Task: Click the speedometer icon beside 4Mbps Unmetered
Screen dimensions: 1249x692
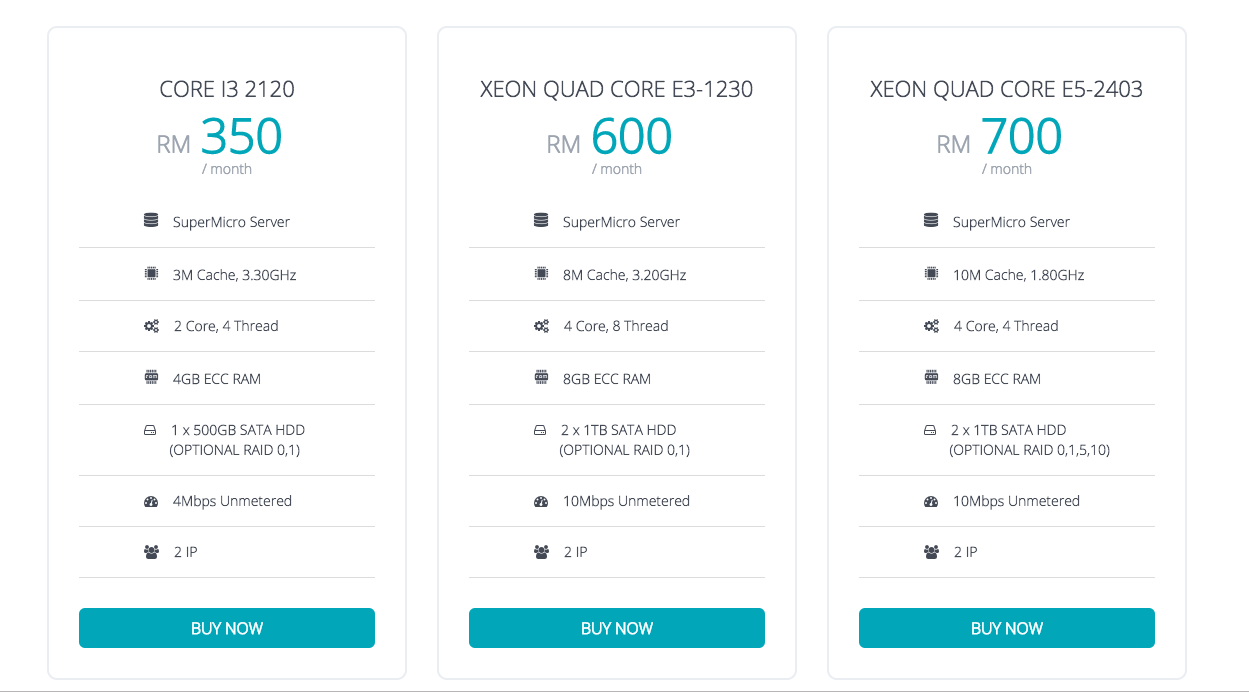Action: [151, 501]
